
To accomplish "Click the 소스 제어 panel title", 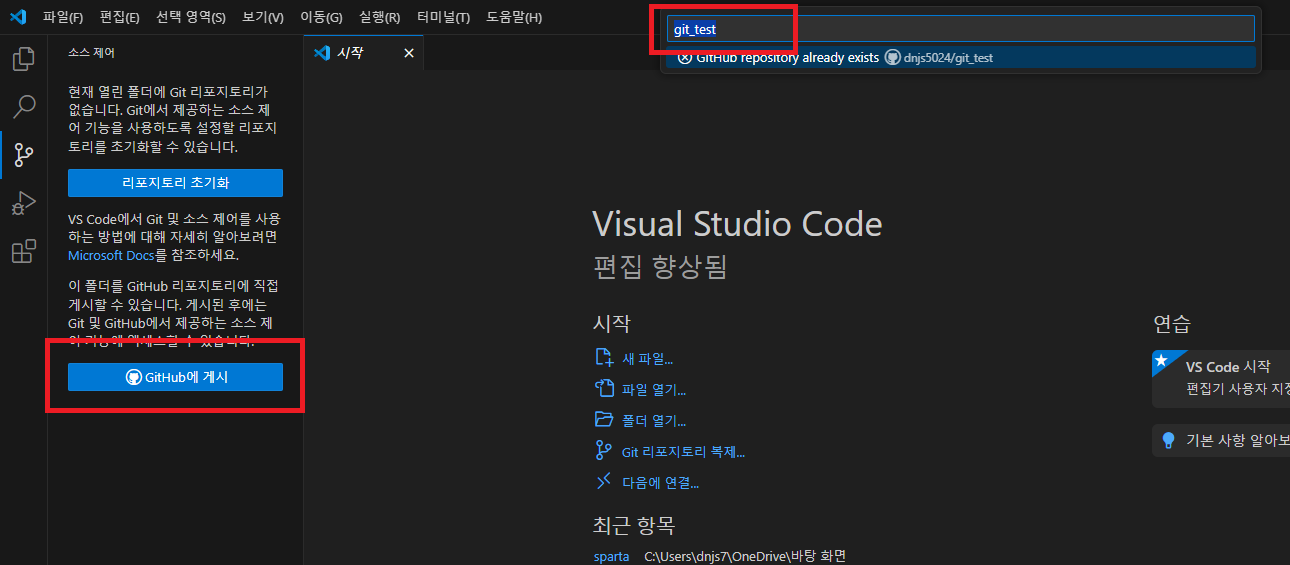I will (x=91, y=53).
